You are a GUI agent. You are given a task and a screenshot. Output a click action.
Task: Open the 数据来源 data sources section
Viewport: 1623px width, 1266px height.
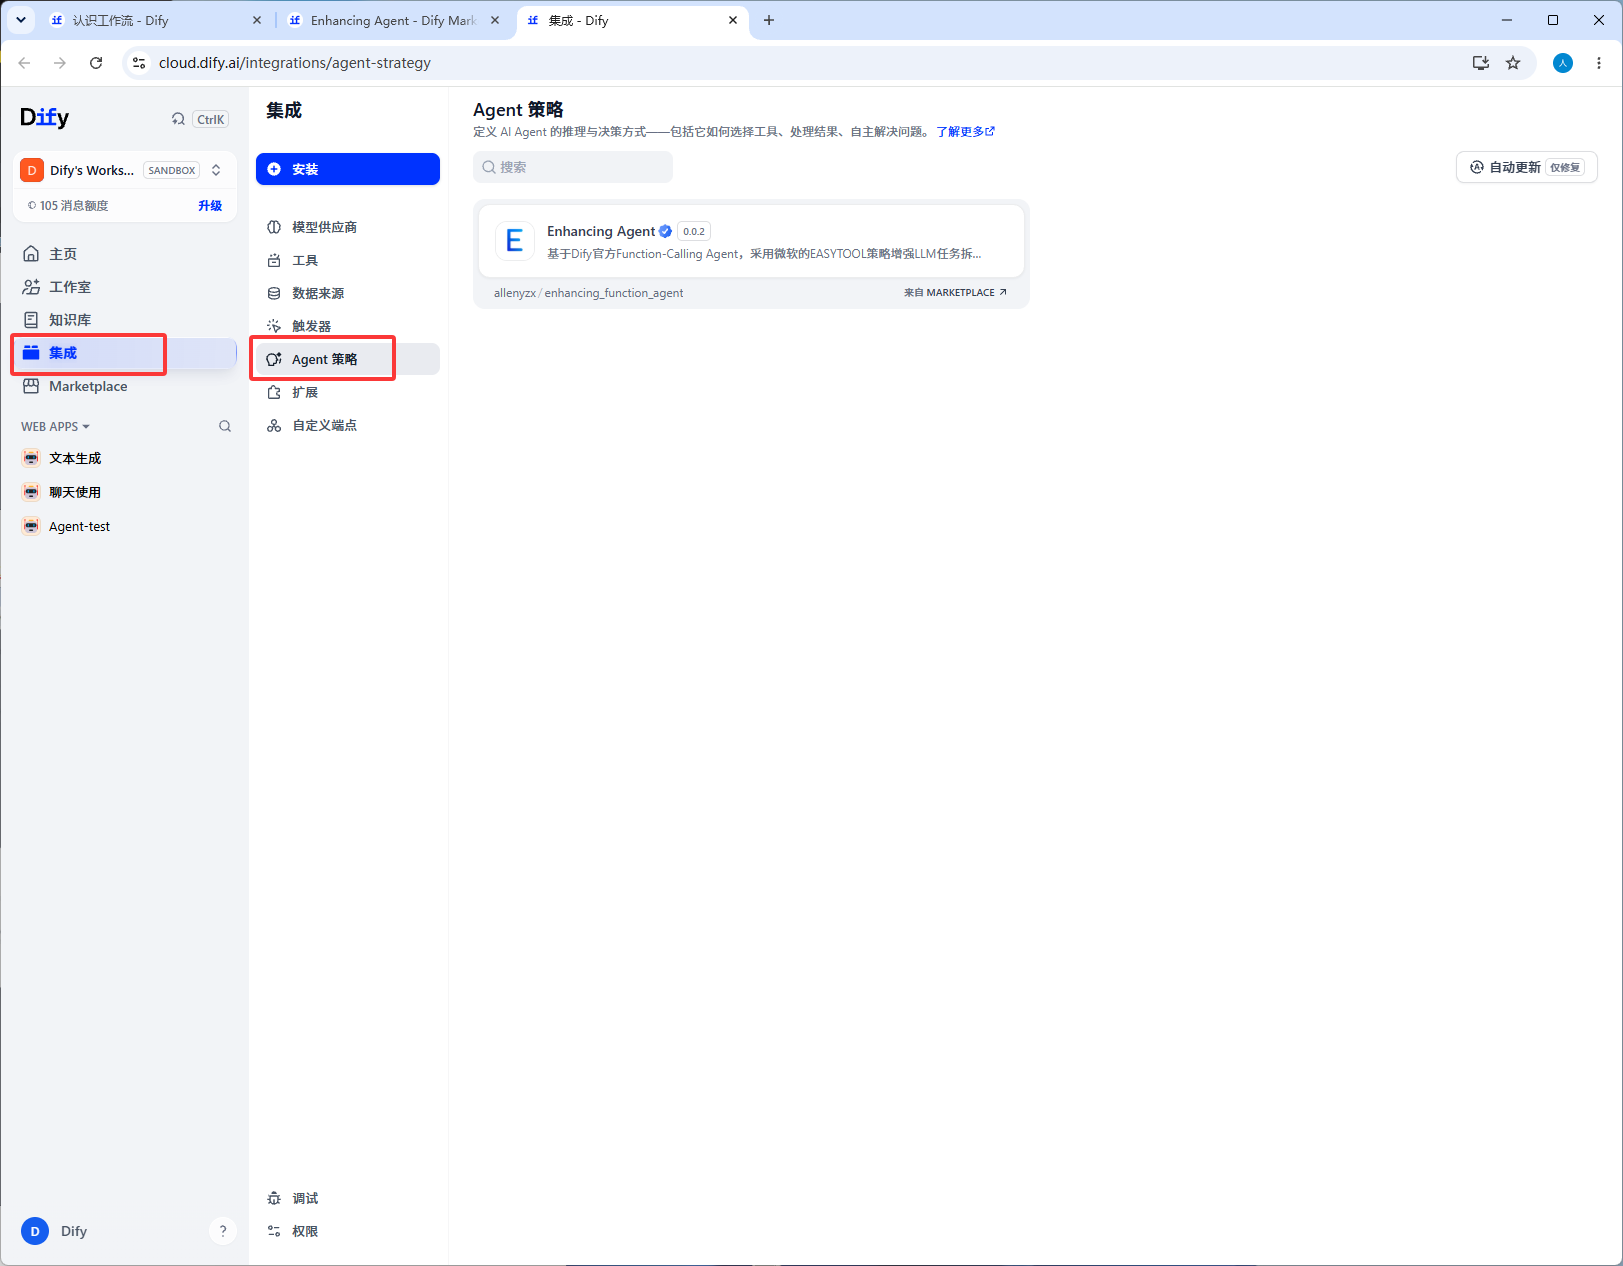[348, 293]
